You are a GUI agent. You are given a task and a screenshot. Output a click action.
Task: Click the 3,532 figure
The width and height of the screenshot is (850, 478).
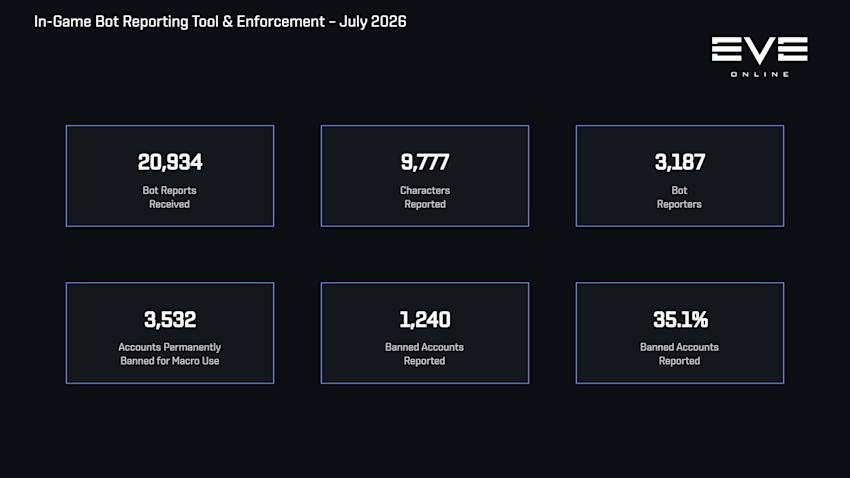click(x=170, y=319)
